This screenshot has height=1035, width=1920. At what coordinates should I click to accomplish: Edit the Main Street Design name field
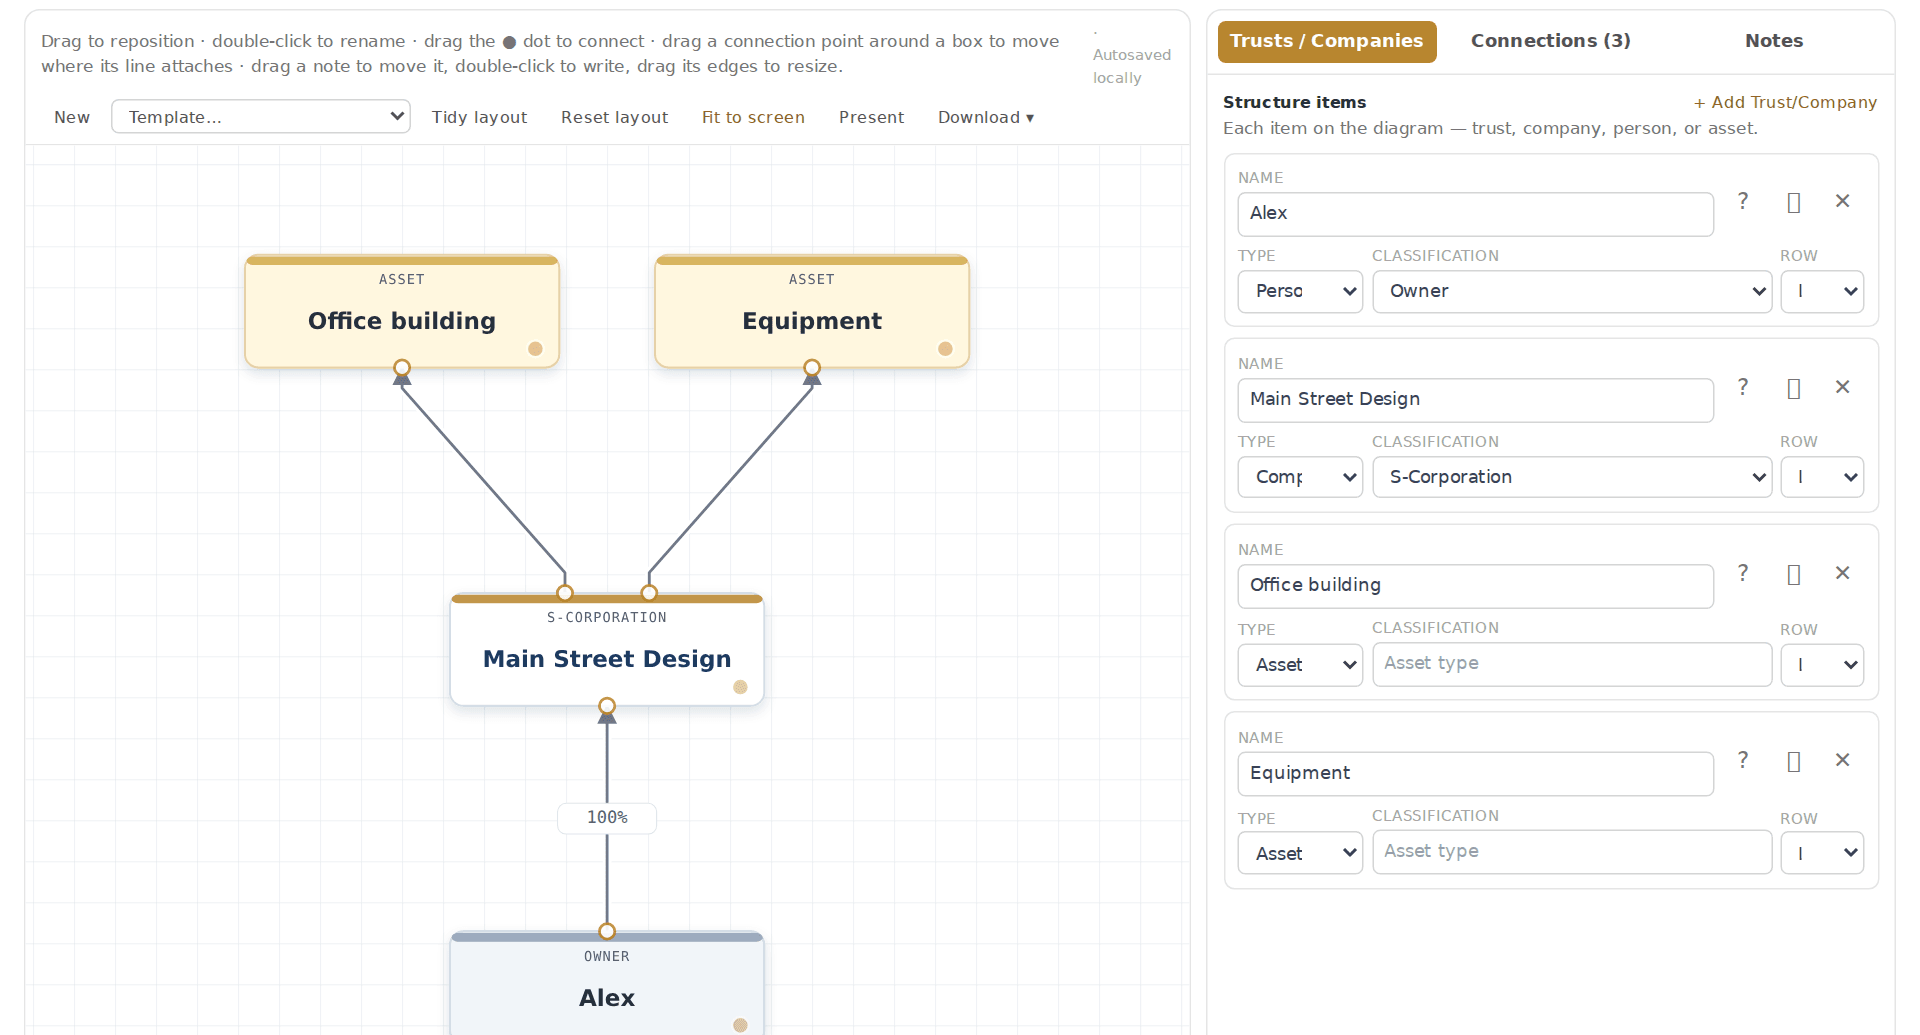[x=1476, y=400]
